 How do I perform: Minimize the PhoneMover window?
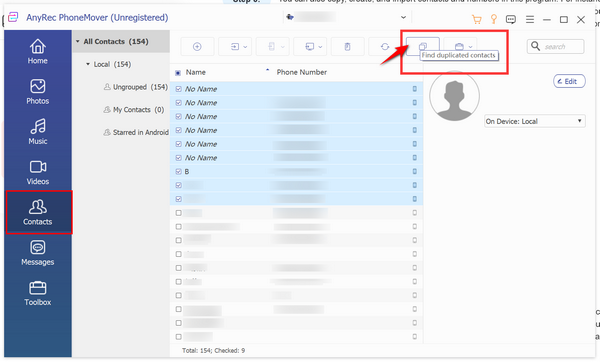point(547,19)
